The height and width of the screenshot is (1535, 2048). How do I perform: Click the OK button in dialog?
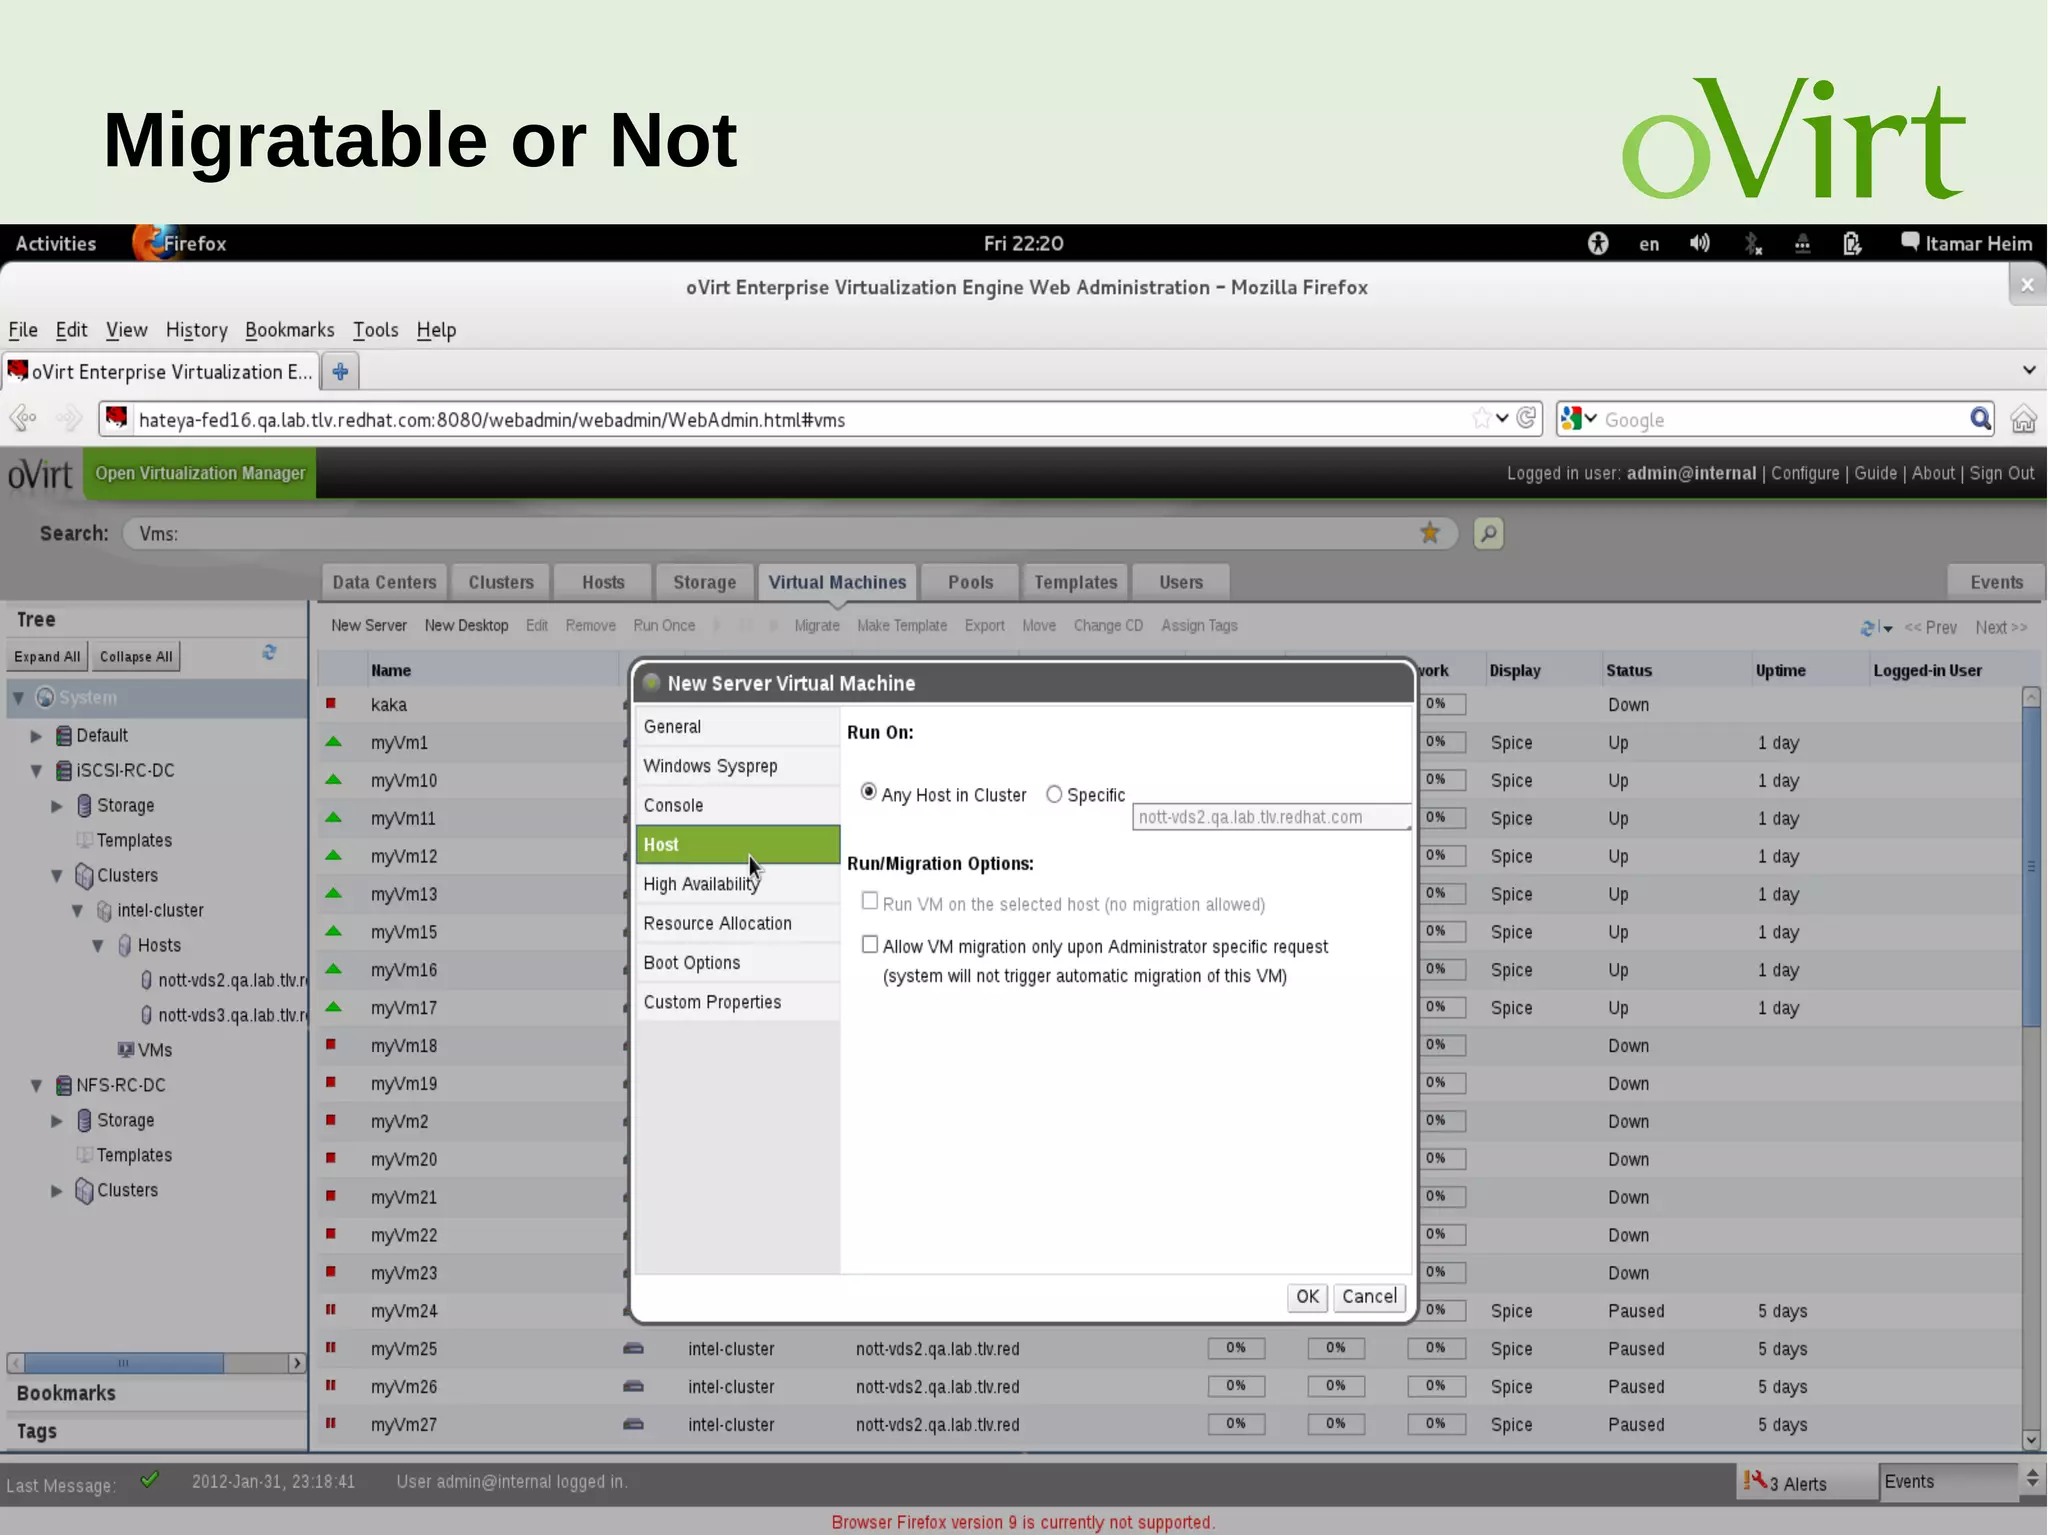click(1307, 1297)
